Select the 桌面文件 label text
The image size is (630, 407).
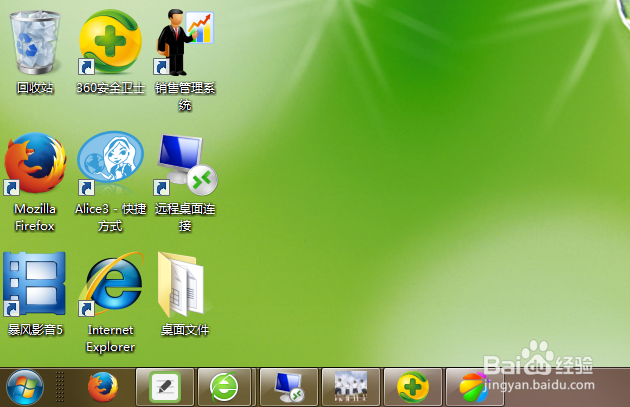(185, 330)
